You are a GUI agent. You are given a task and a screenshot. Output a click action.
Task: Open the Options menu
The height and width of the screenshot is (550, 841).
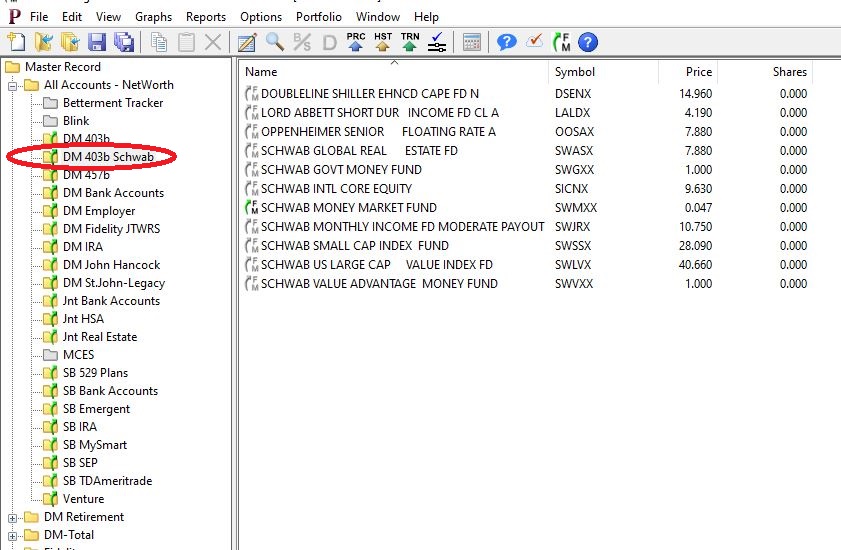[x=261, y=17]
